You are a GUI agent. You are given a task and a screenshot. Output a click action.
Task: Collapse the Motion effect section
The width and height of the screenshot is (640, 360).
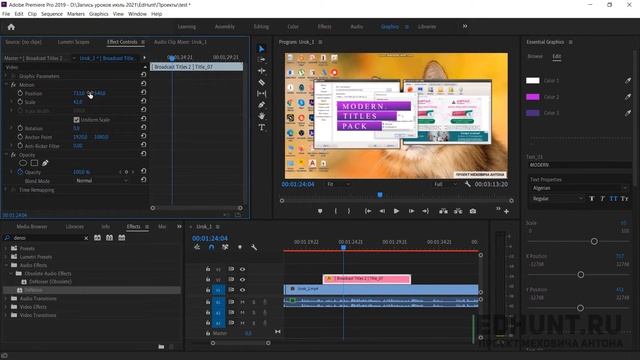[6, 85]
